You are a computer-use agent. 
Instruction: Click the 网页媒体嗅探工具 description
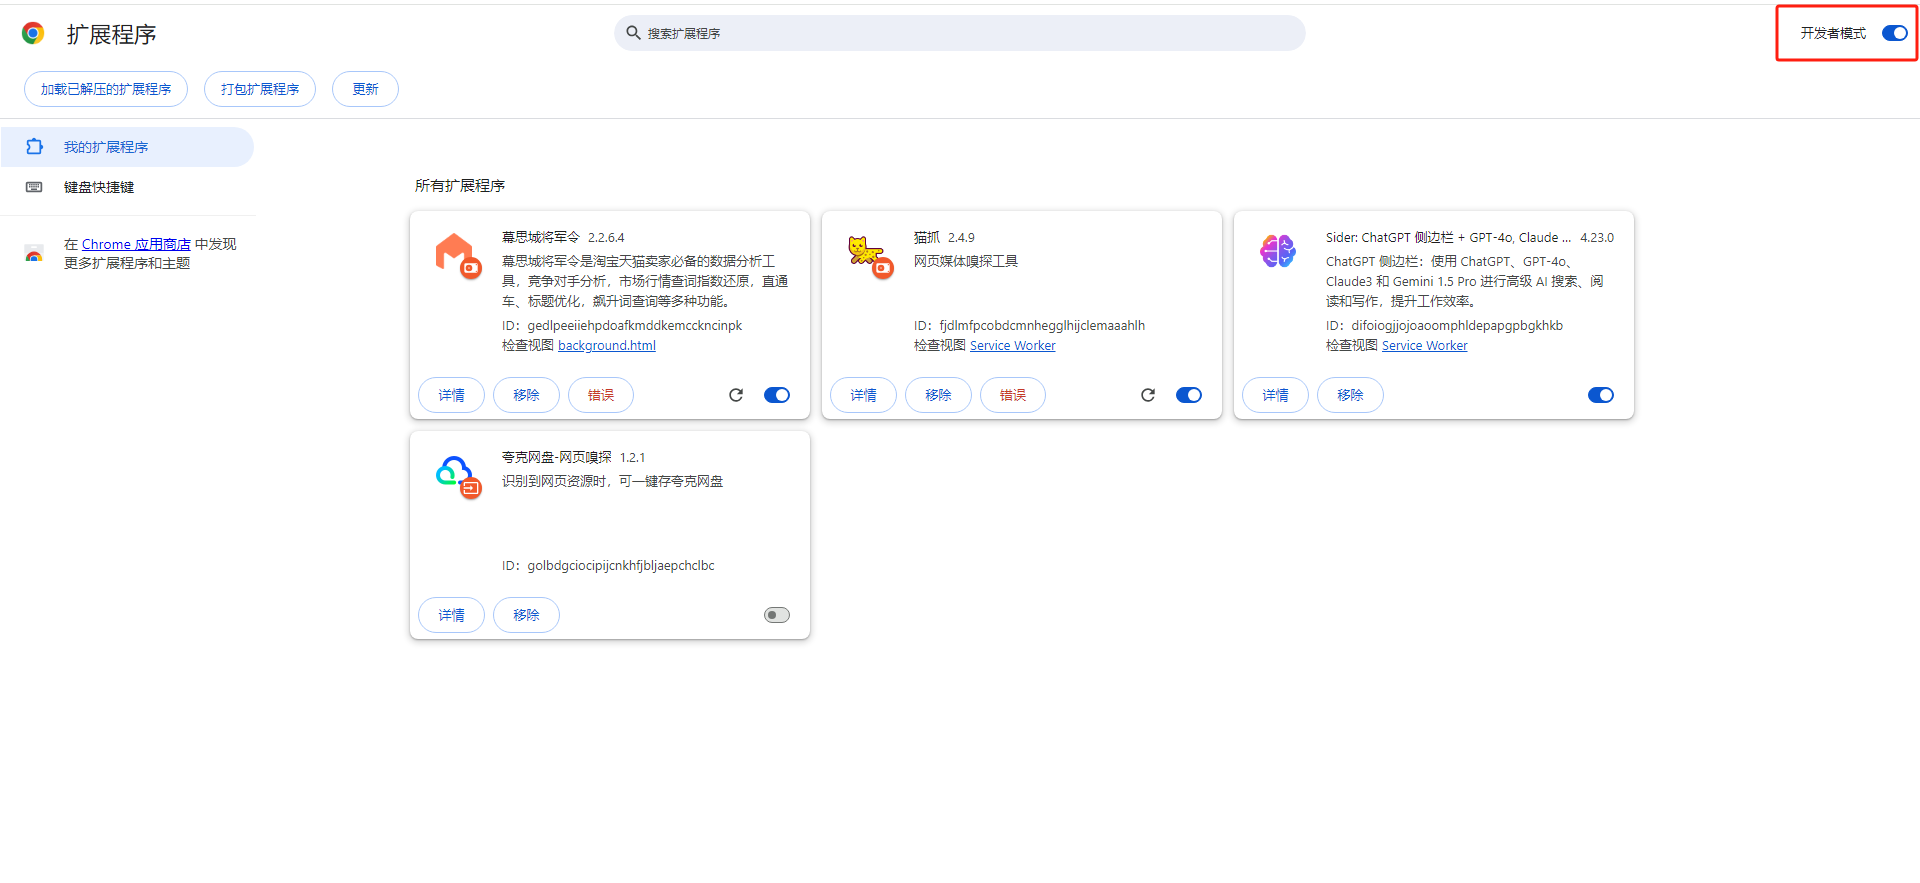(x=966, y=261)
